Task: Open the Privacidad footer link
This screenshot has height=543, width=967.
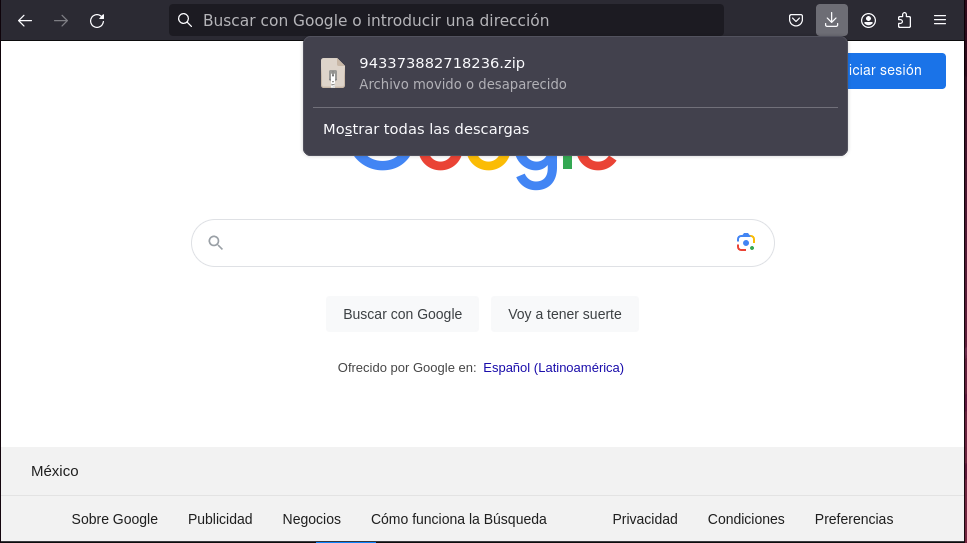Action: pyautogui.click(x=645, y=519)
